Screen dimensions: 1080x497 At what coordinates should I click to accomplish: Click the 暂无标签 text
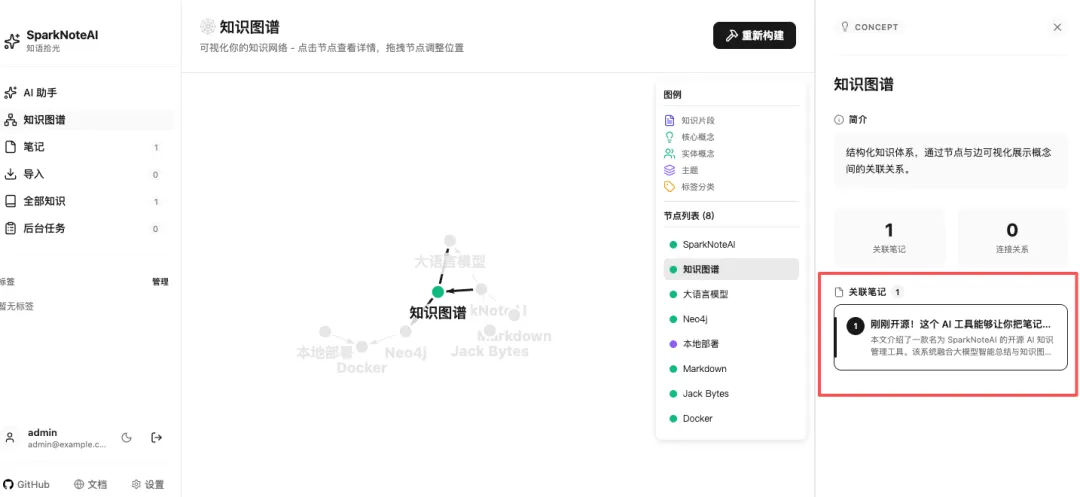point(17,306)
